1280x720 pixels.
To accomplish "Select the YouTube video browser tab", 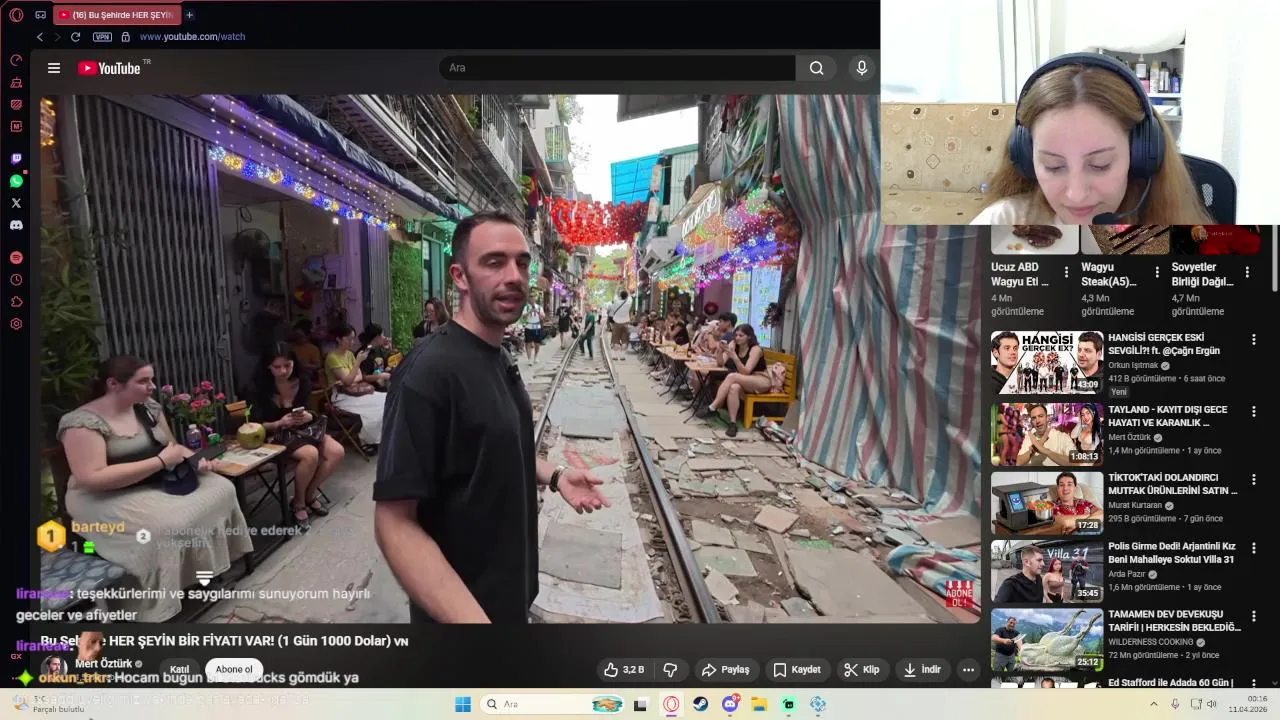I will 115,15.
